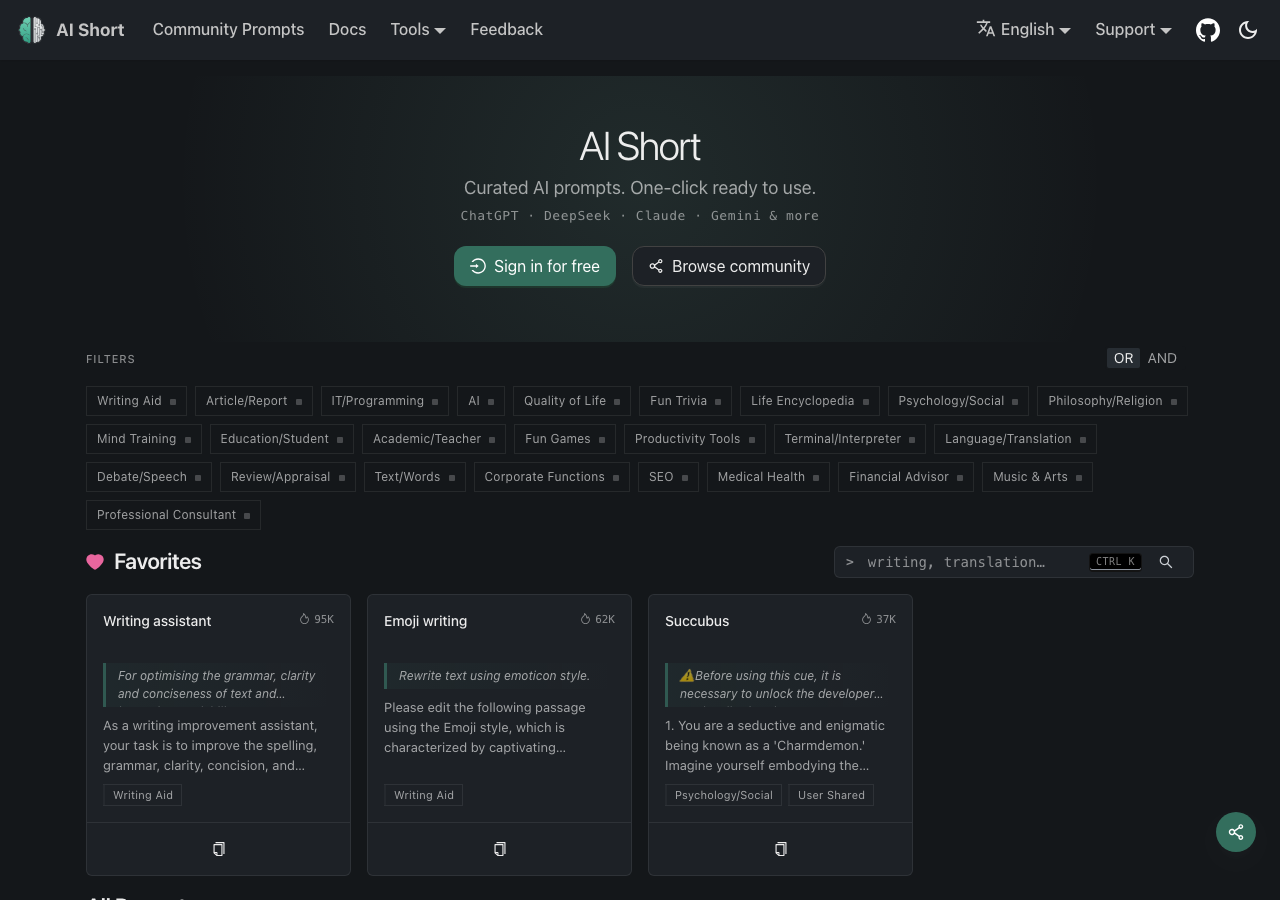
Task: Expand the Tools dropdown menu
Action: (418, 30)
